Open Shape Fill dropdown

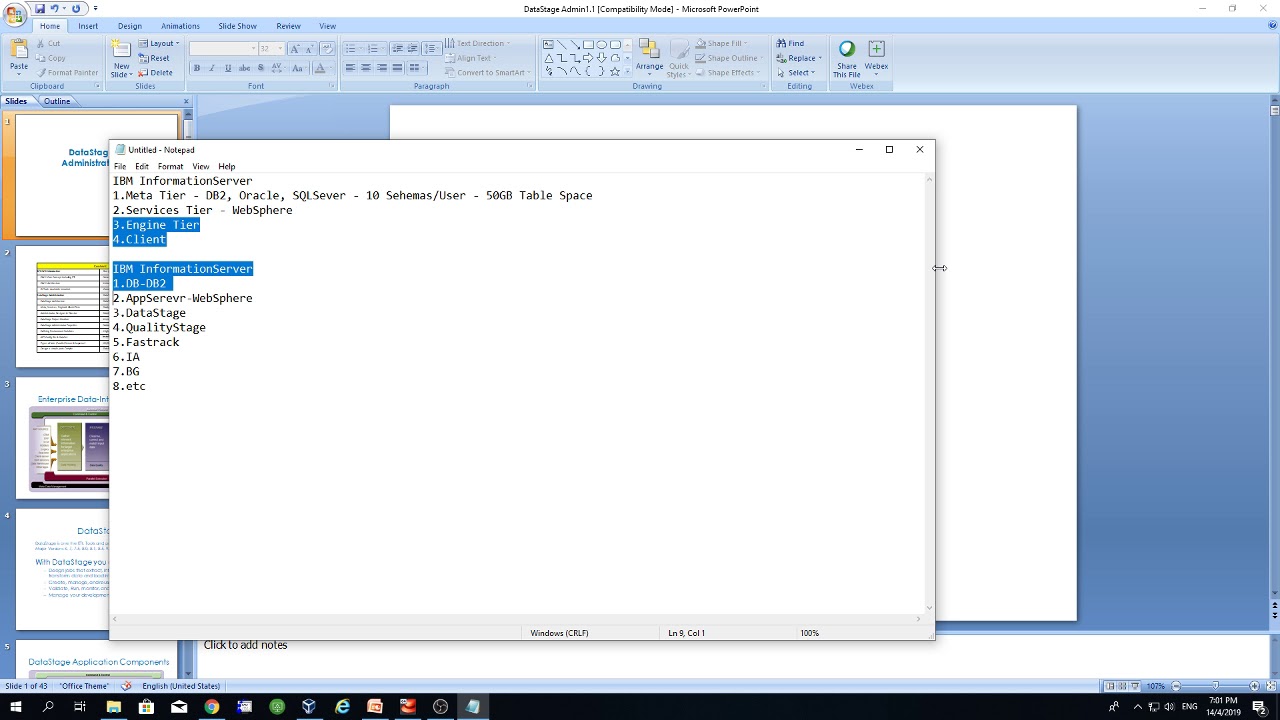[x=723, y=44]
